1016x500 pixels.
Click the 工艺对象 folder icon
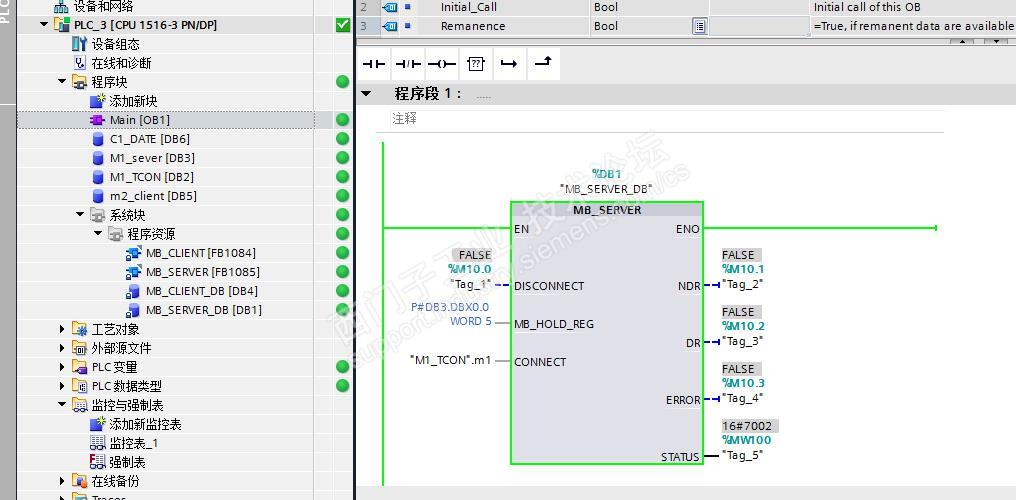coord(79,329)
